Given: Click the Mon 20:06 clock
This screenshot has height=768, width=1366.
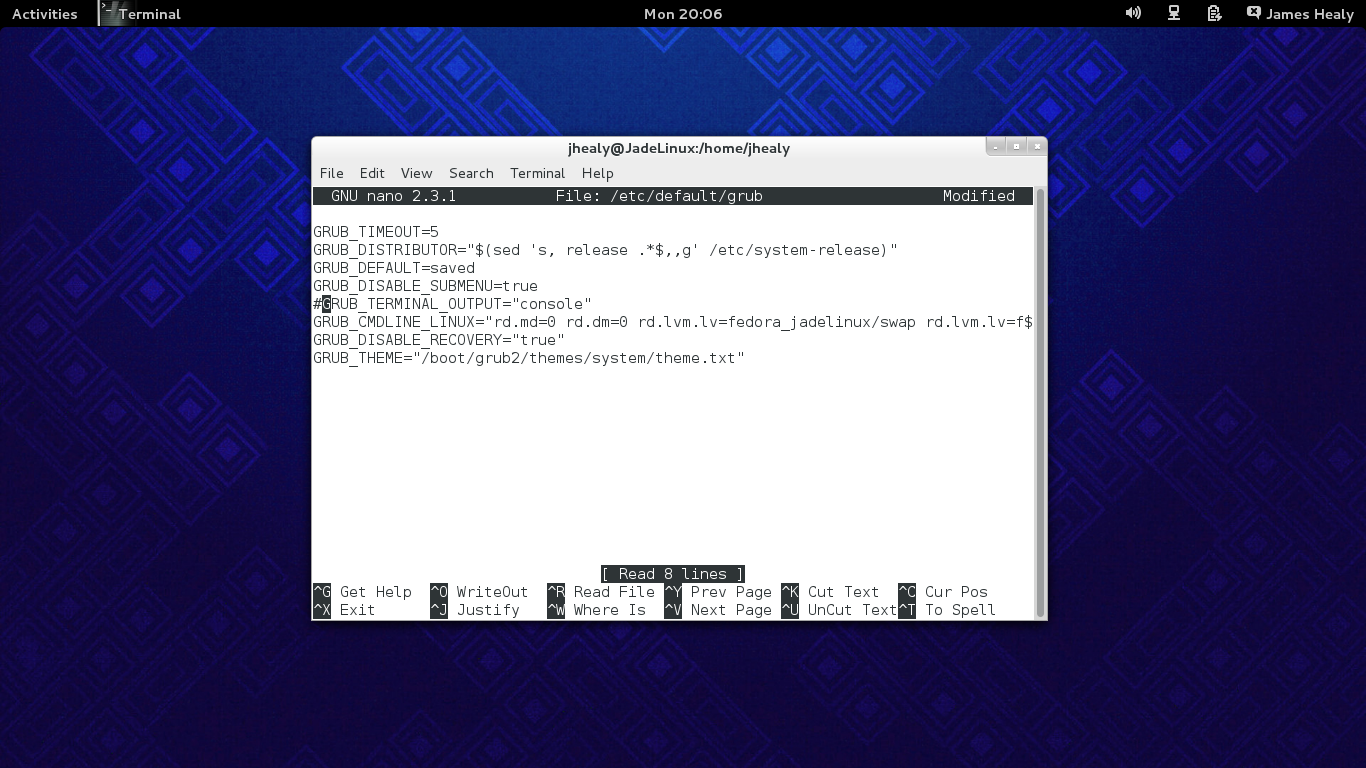Looking at the screenshot, I should coord(683,14).
